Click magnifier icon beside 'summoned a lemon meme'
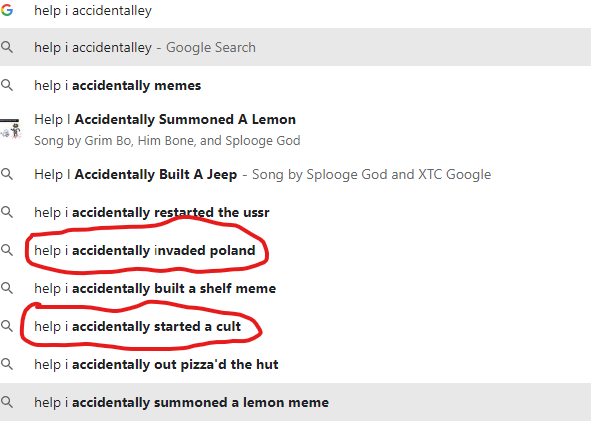 tap(7, 402)
